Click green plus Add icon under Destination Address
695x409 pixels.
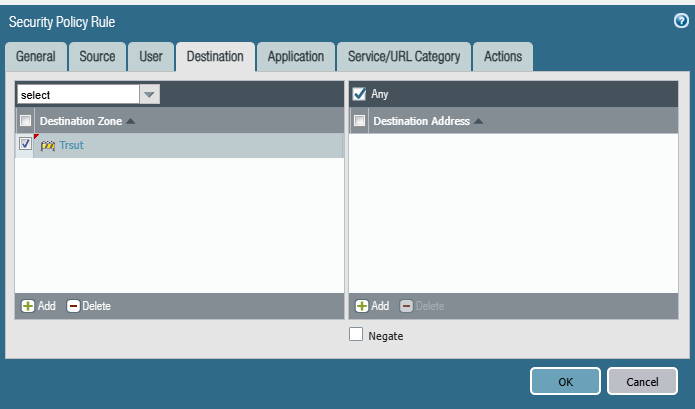coord(362,306)
